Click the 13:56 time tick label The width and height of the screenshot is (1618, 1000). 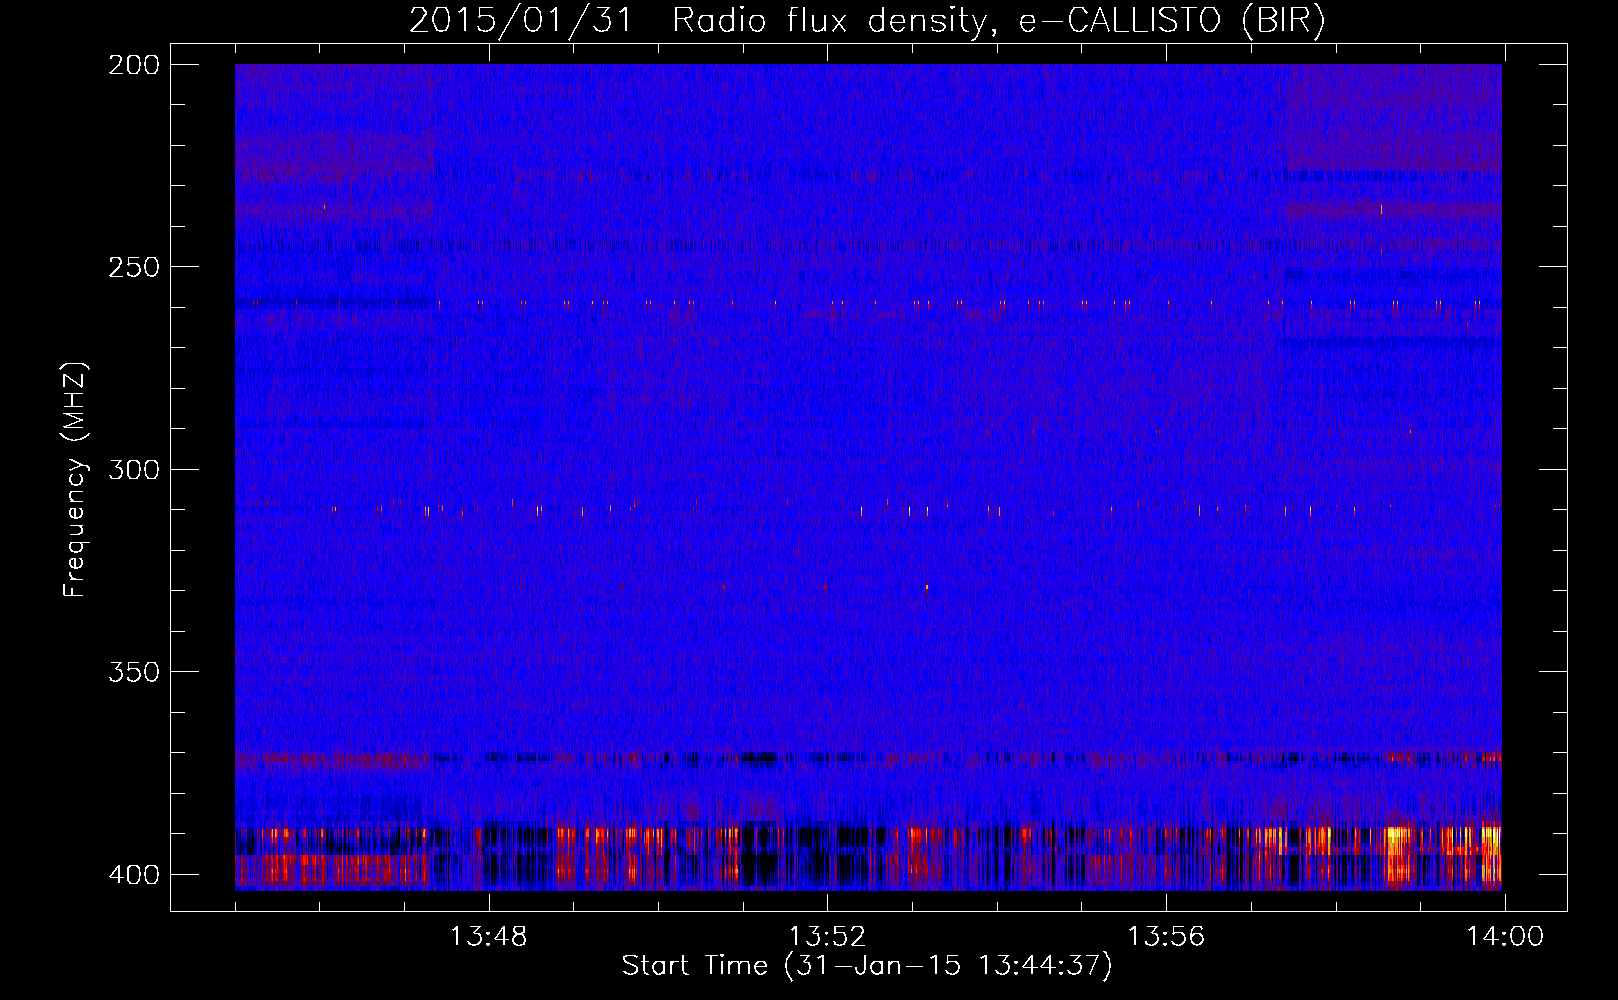pos(1166,936)
